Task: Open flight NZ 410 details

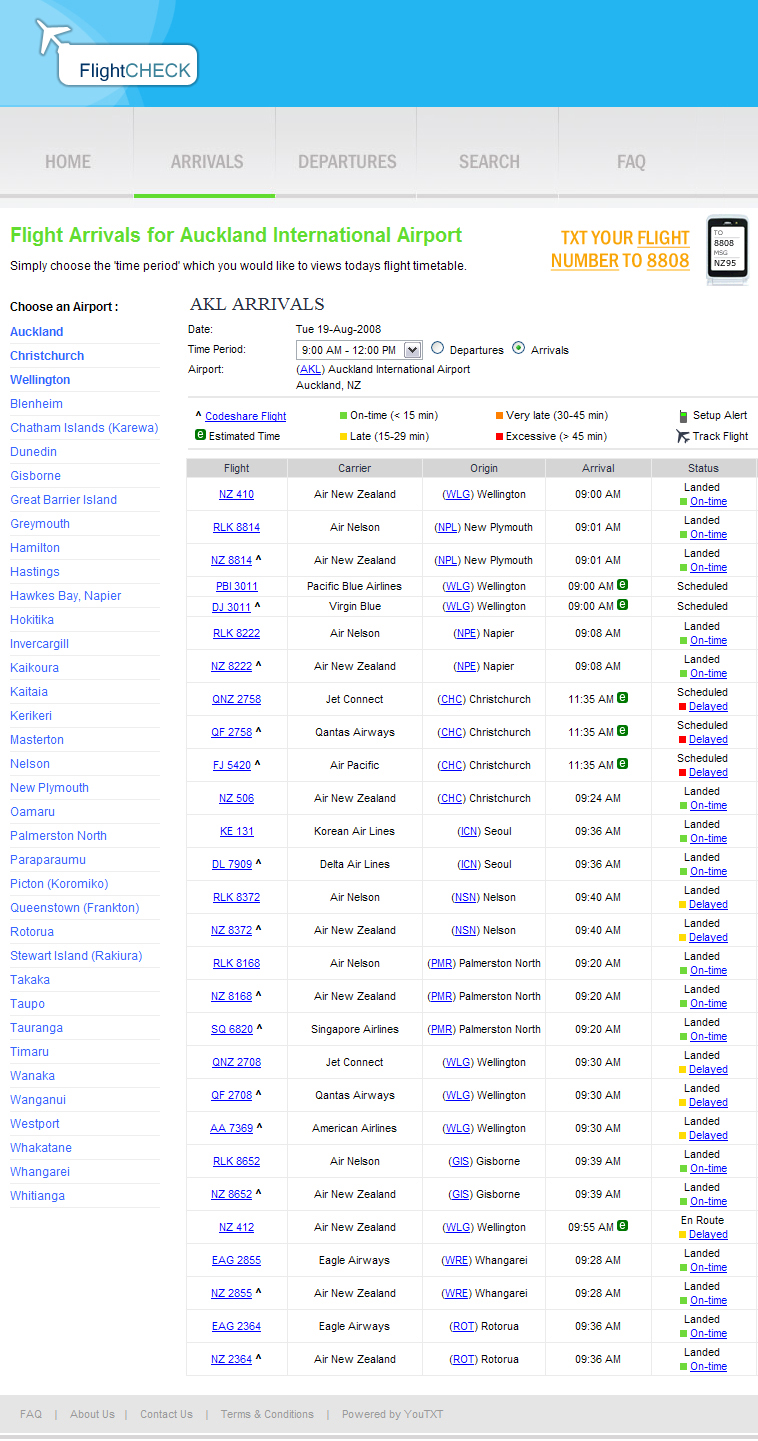Action: point(236,494)
